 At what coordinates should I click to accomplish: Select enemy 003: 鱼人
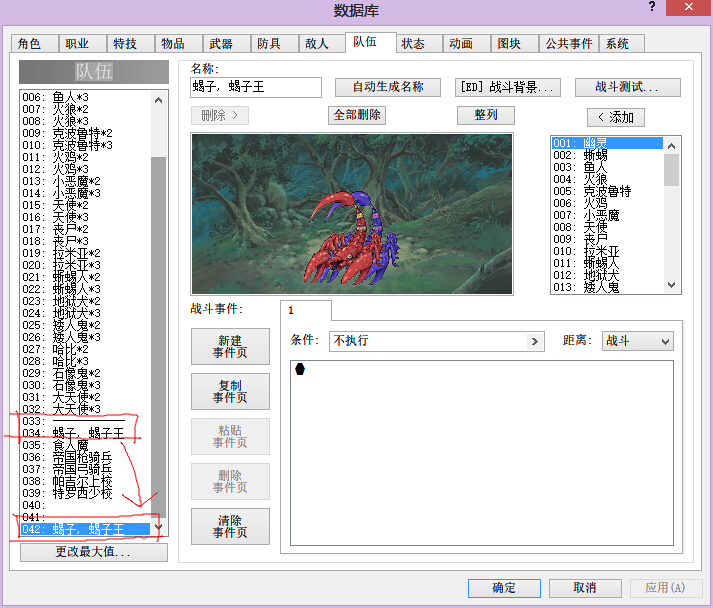[x=608, y=167]
